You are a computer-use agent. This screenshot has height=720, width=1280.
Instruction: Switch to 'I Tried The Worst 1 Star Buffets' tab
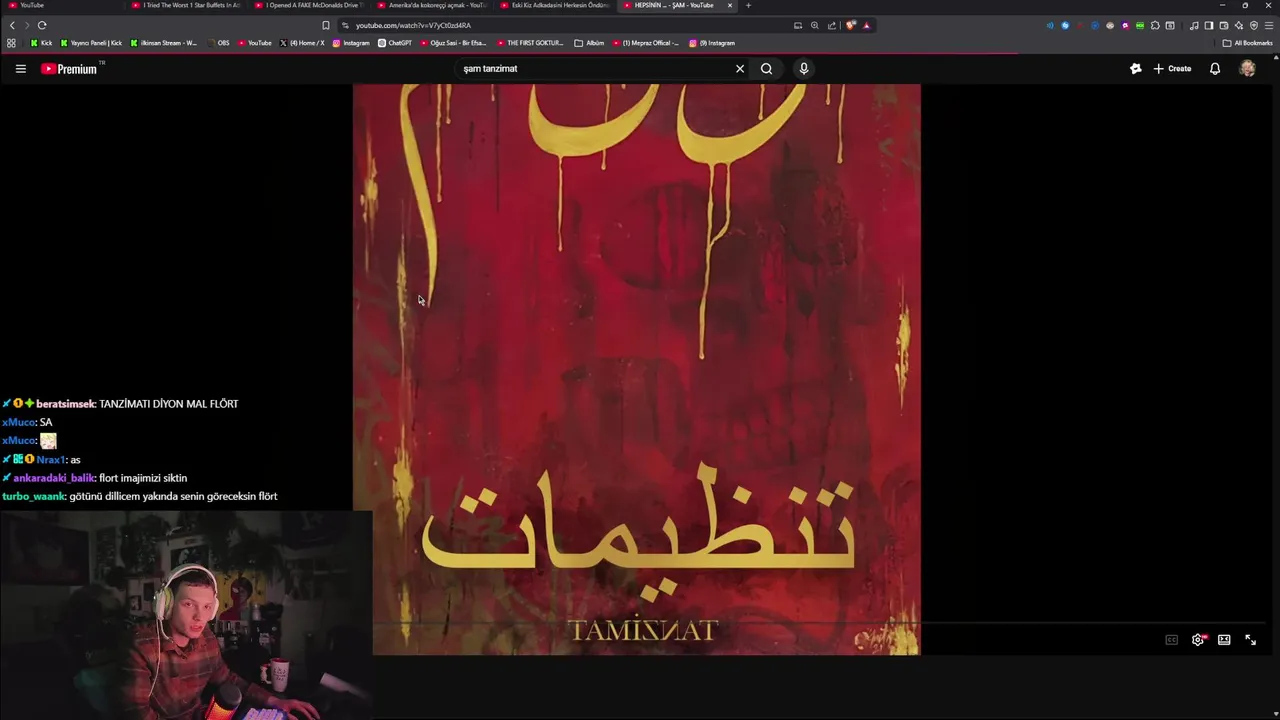coord(185,5)
